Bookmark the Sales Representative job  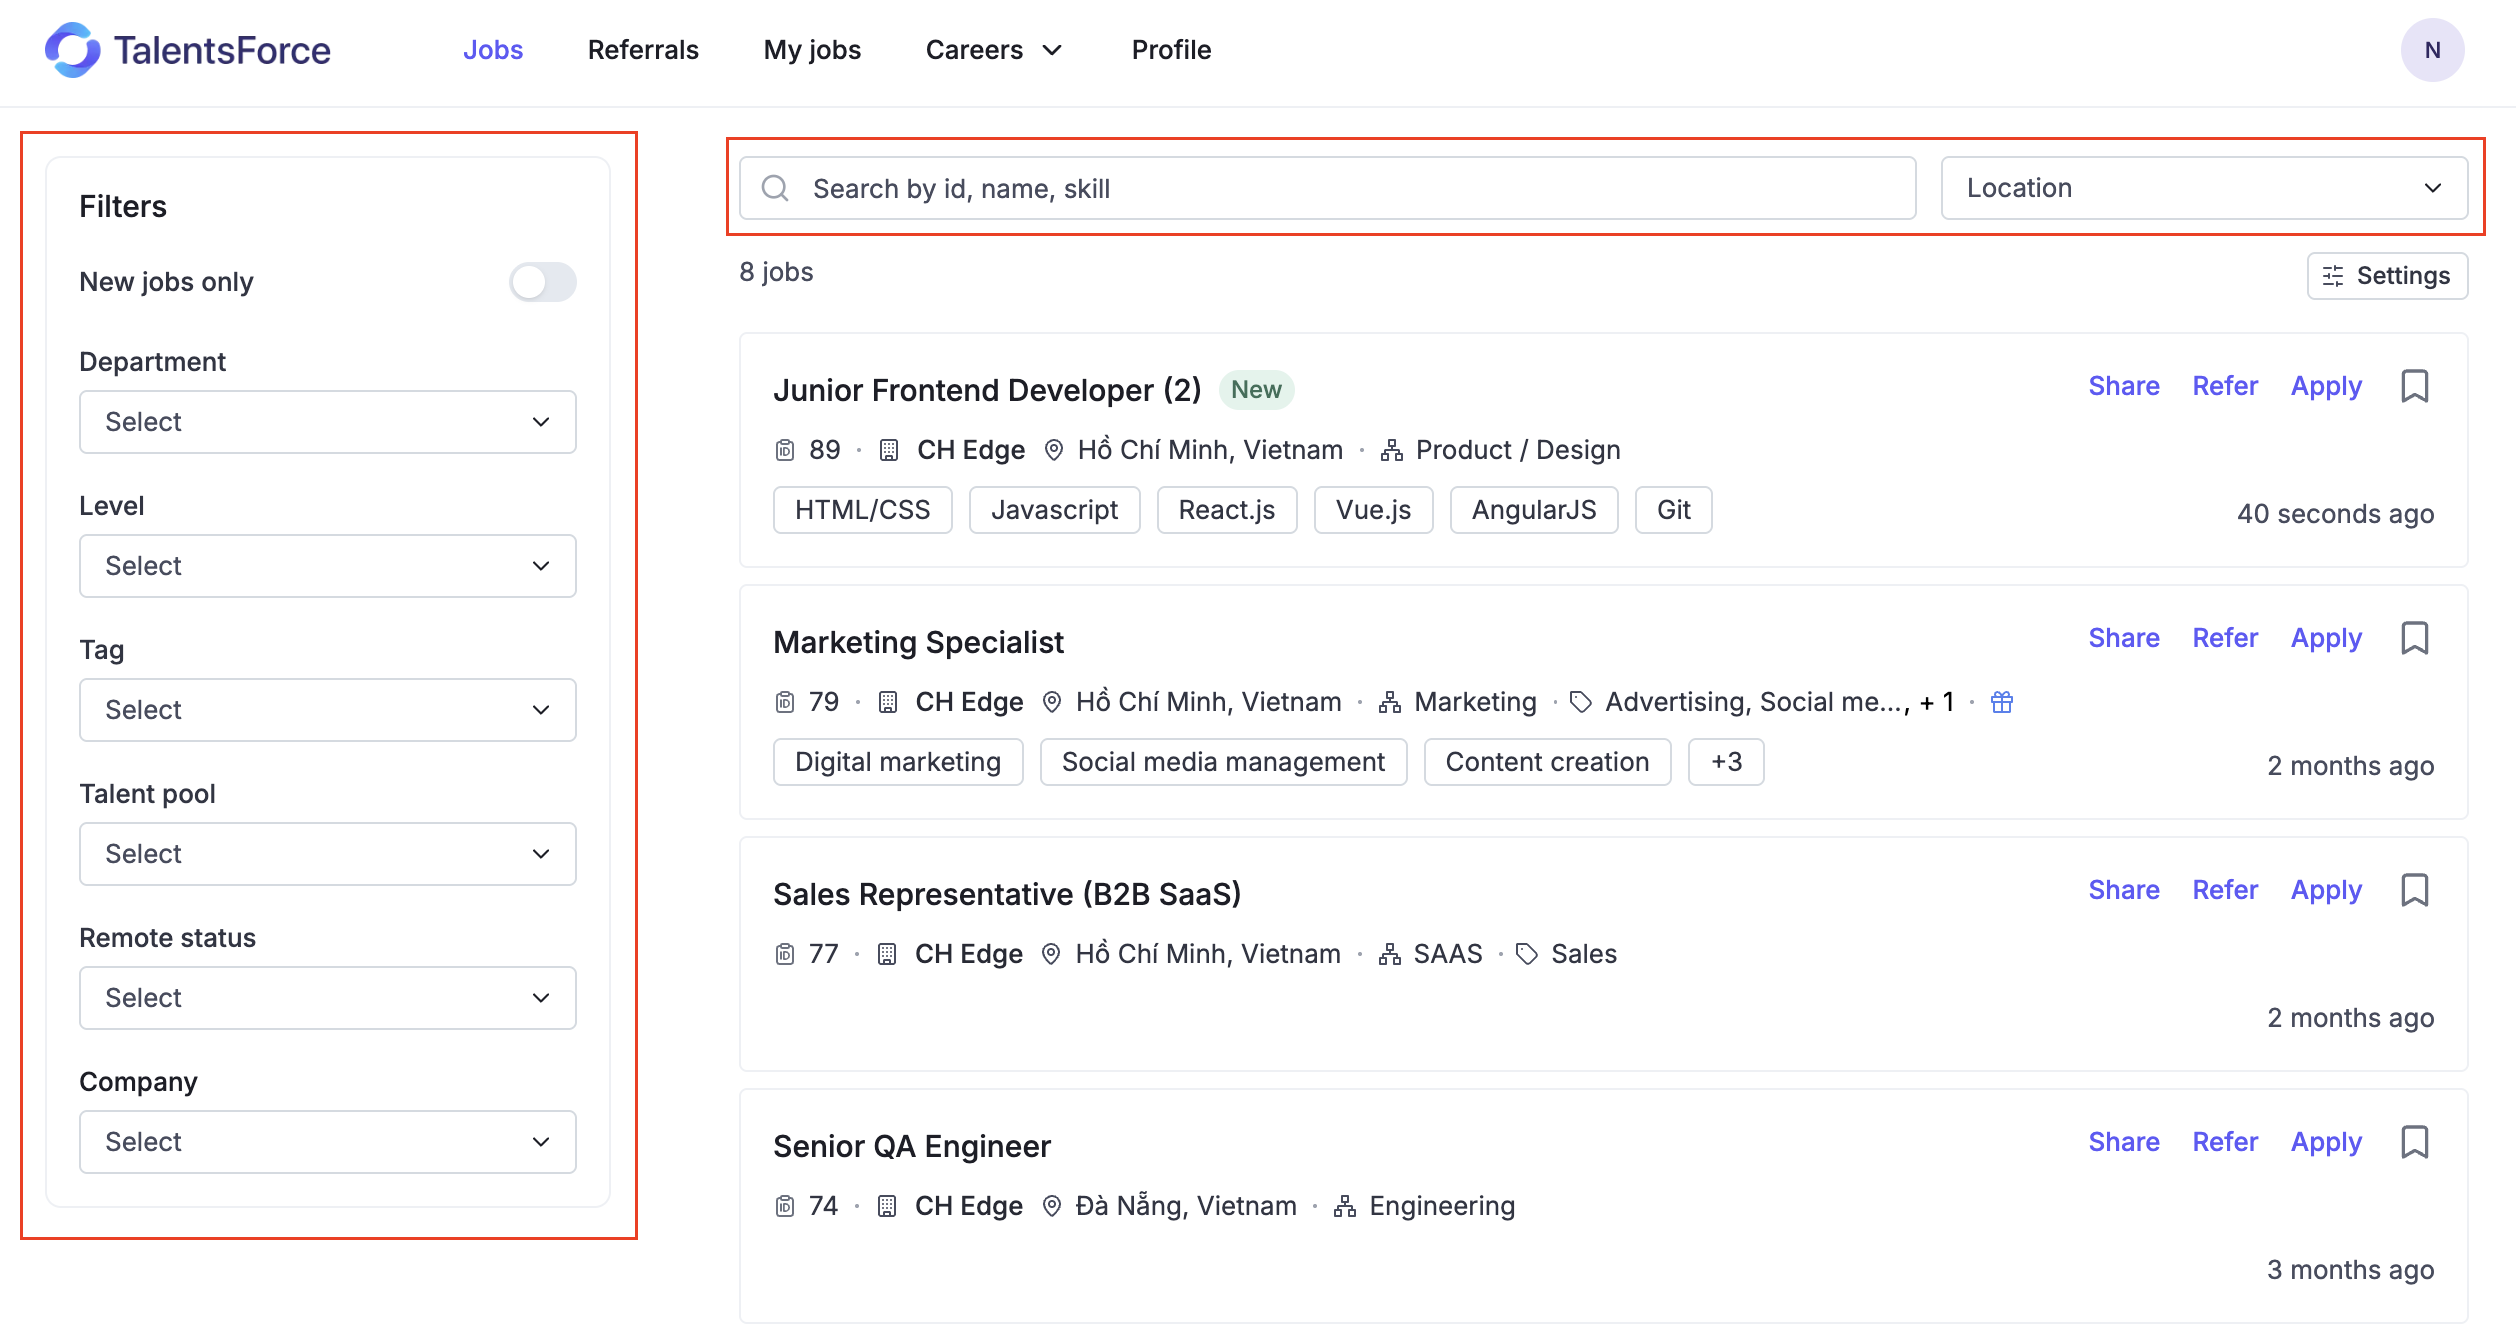(2414, 890)
